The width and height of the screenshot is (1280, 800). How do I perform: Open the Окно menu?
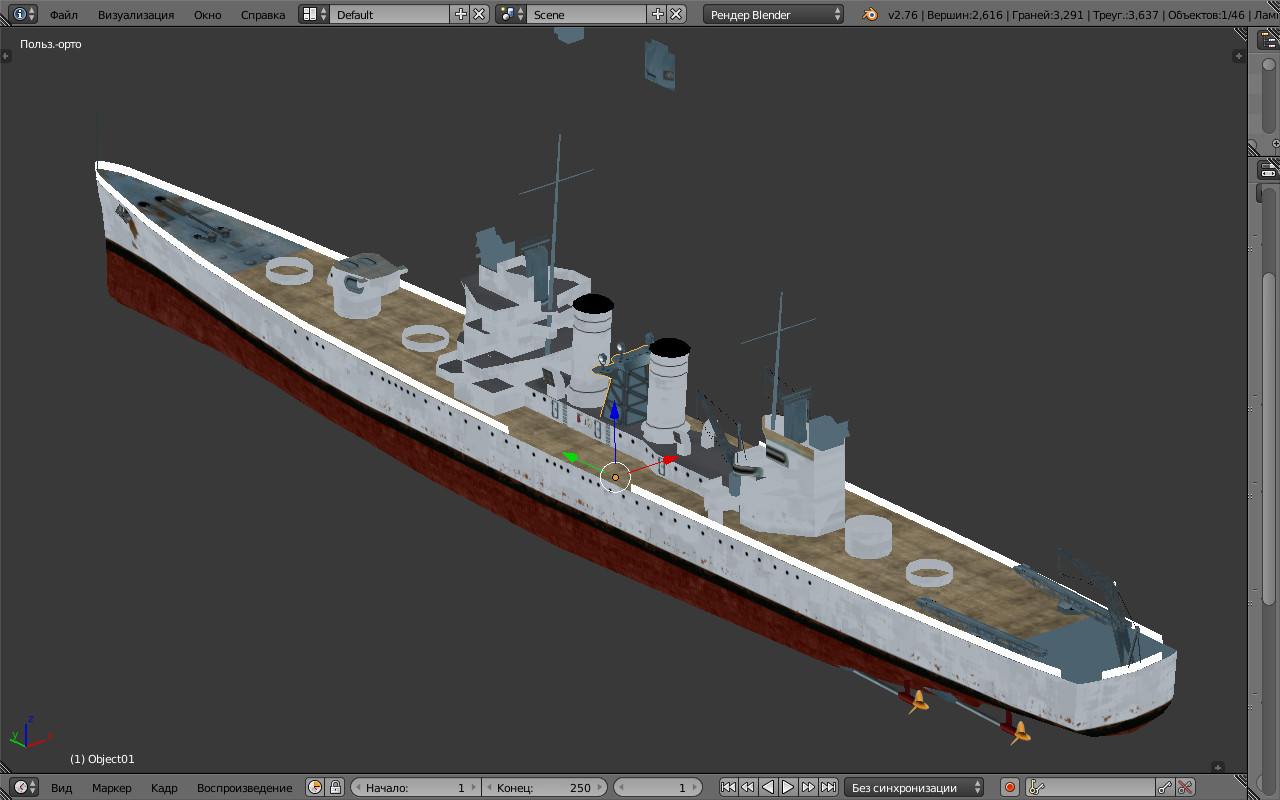tap(208, 15)
